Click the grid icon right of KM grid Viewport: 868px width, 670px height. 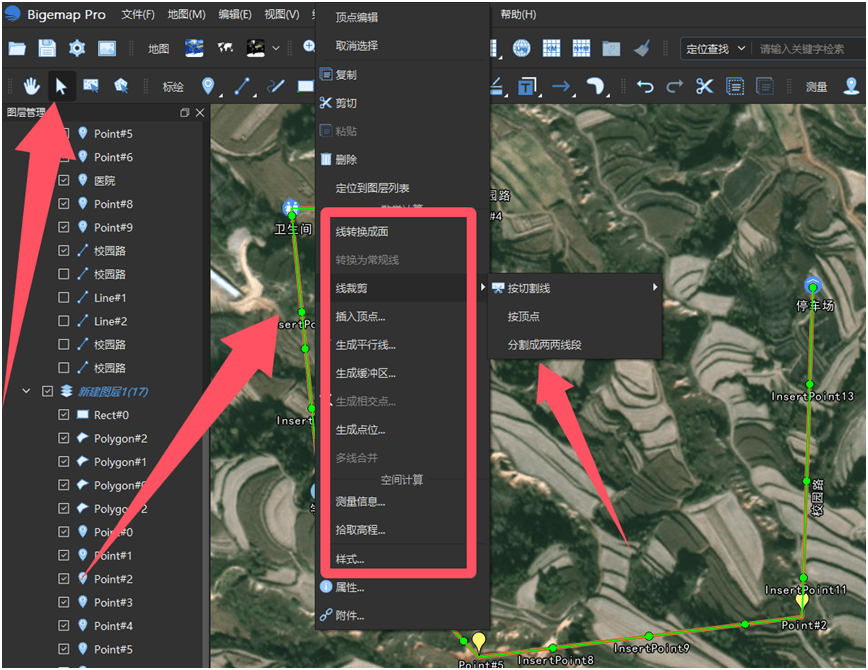pos(581,49)
